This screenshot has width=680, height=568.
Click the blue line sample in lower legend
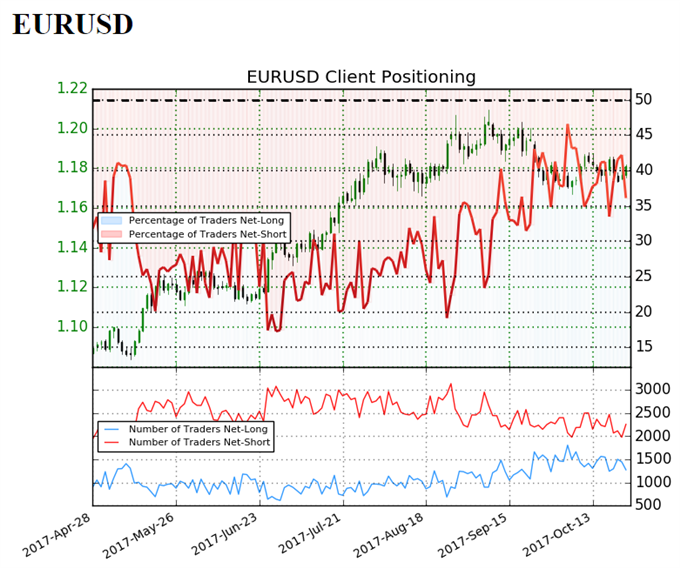pyautogui.click(x=111, y=429)
